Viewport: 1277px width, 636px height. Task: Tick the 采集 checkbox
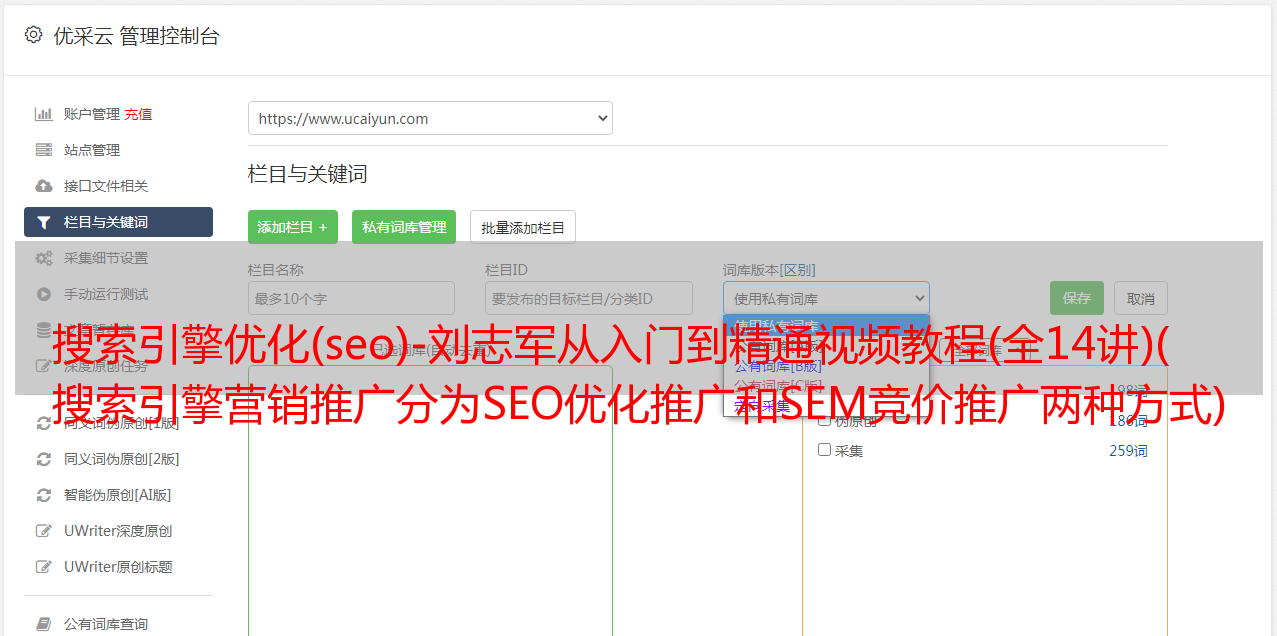click(825, 450)
